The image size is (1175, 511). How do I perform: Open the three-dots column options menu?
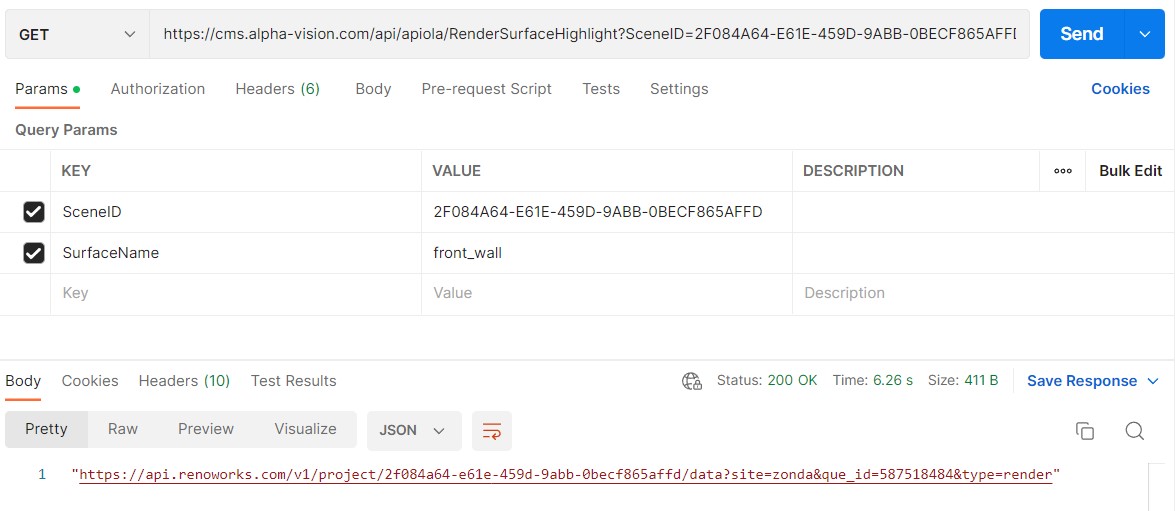coord(1062,171)
